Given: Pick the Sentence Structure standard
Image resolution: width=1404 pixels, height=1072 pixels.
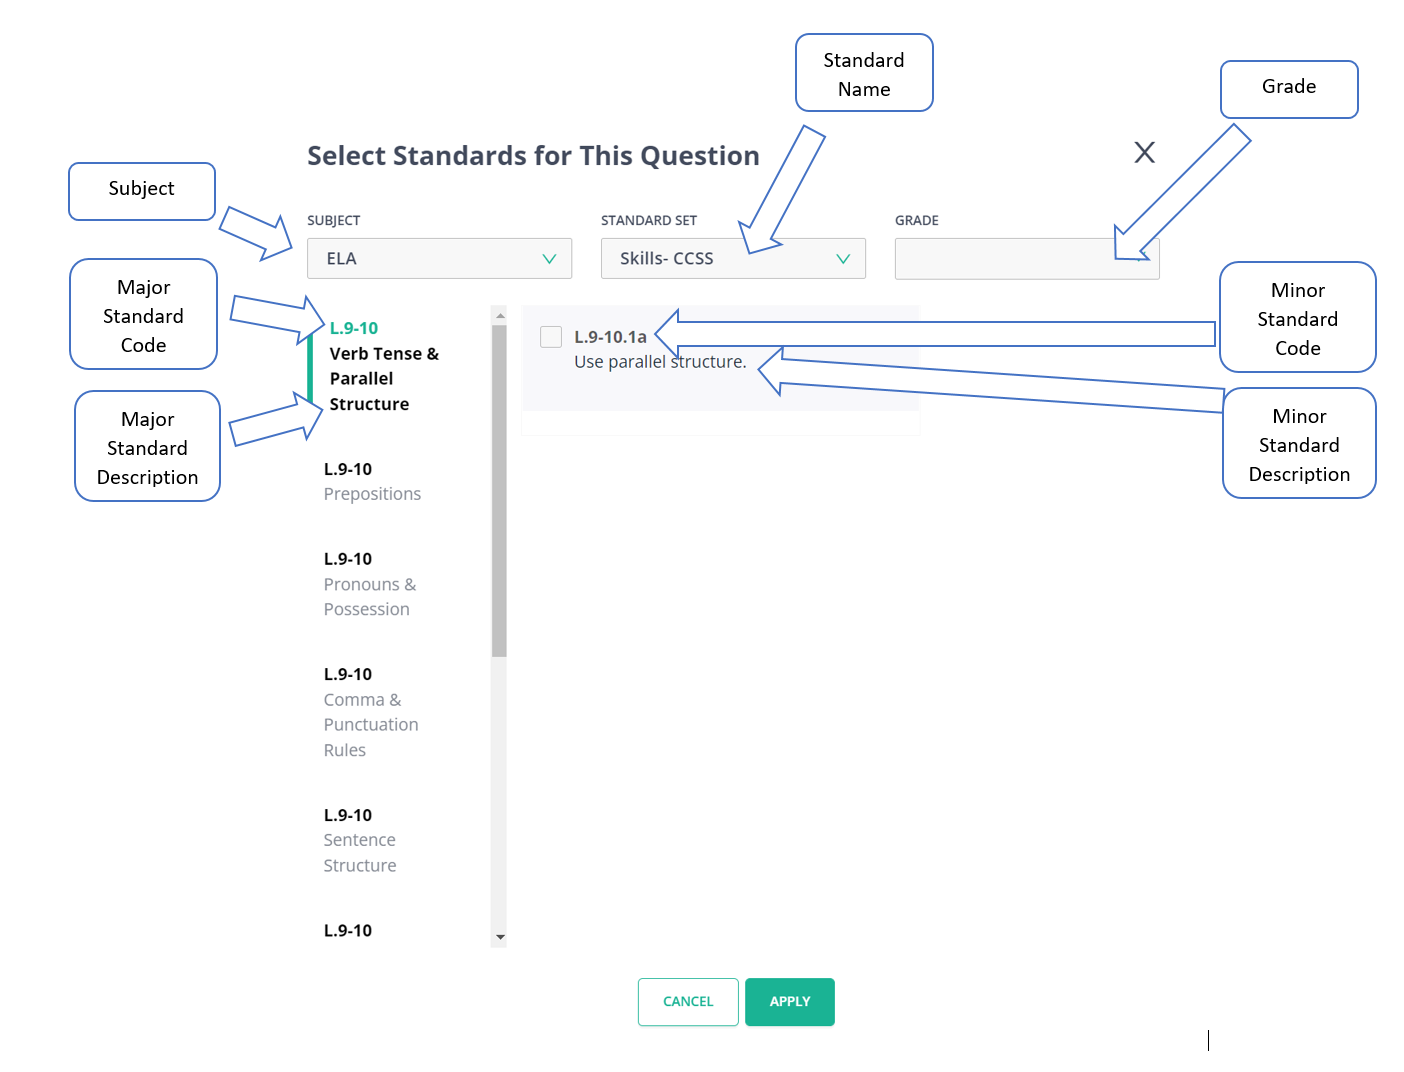Looking at the screenshot, I should click(x=359, y=853).
